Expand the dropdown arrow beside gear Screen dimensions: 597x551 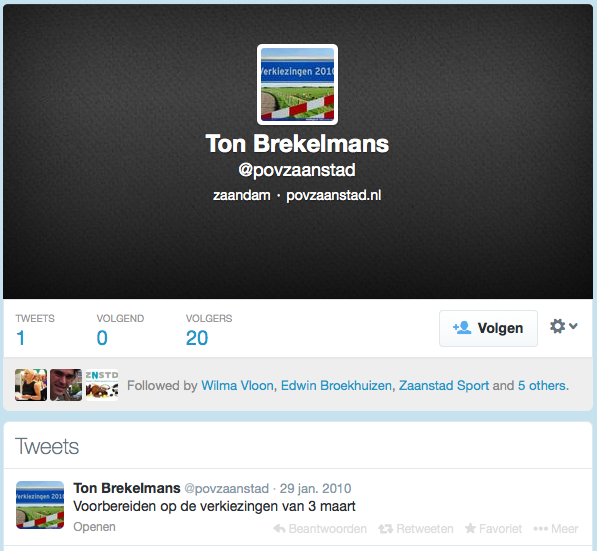[573, 326]
